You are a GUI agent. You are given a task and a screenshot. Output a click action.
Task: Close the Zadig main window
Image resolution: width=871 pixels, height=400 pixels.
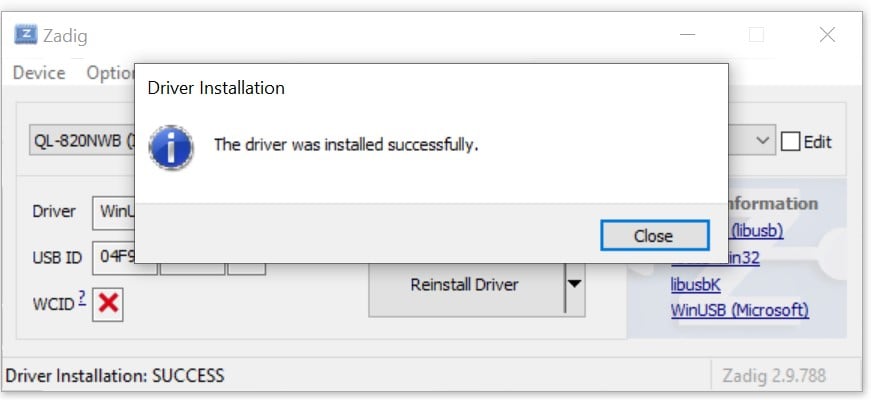pos(827,34)
